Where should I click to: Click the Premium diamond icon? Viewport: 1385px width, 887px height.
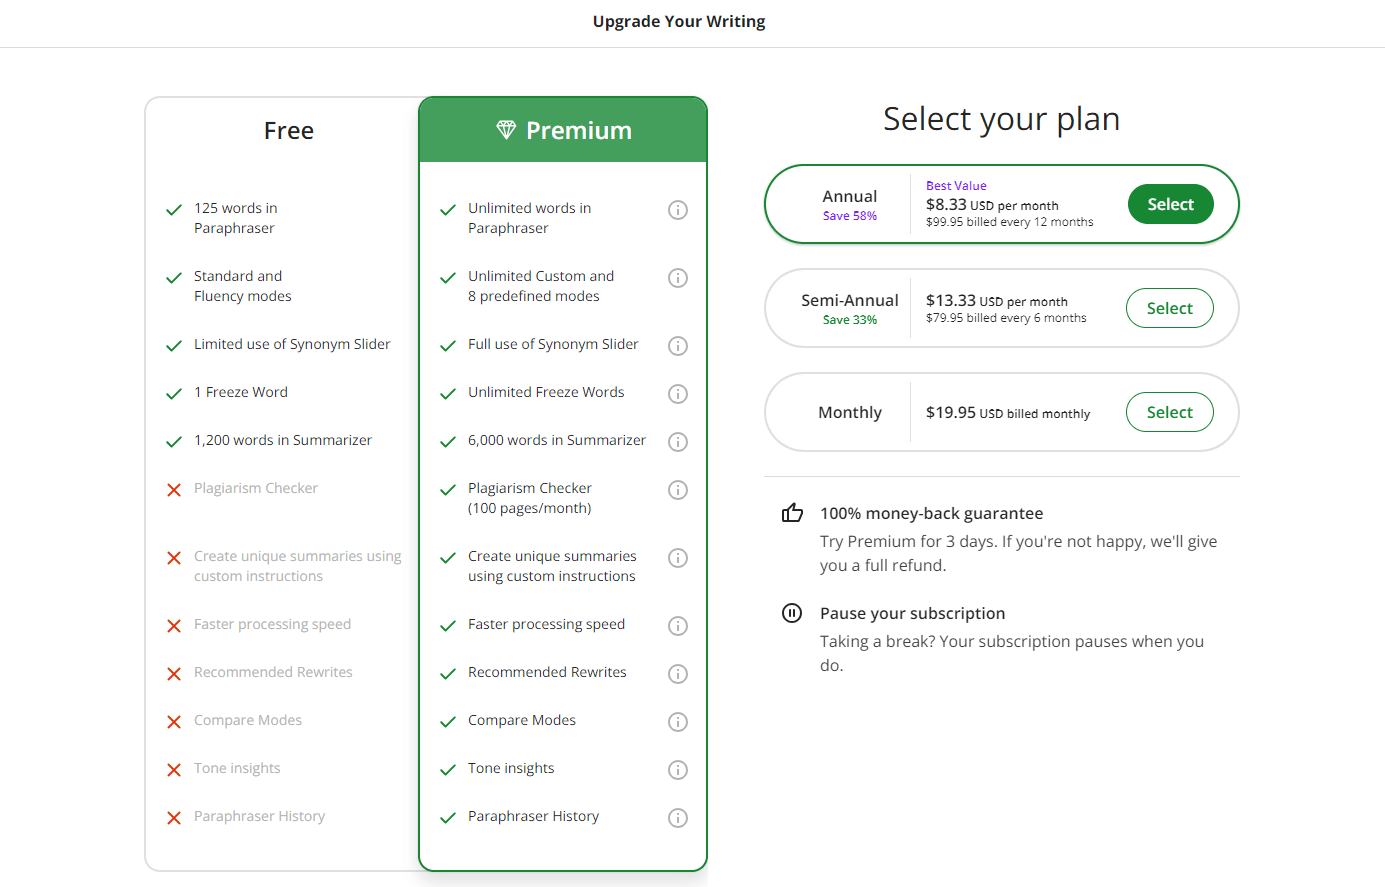click(x=506, y=130)
